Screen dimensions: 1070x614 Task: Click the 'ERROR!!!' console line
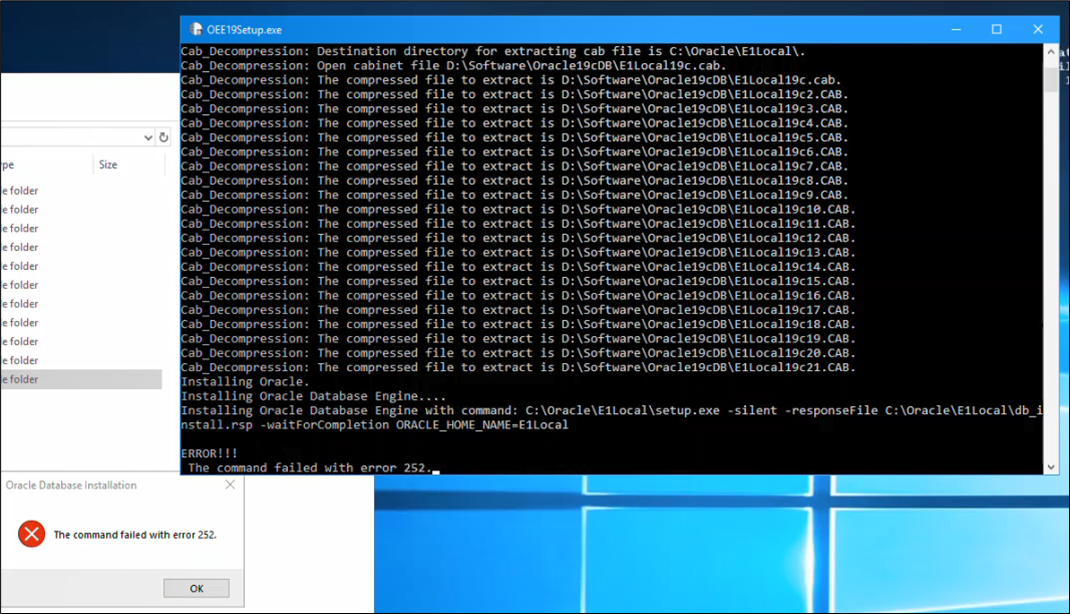(x=209, y=453)
